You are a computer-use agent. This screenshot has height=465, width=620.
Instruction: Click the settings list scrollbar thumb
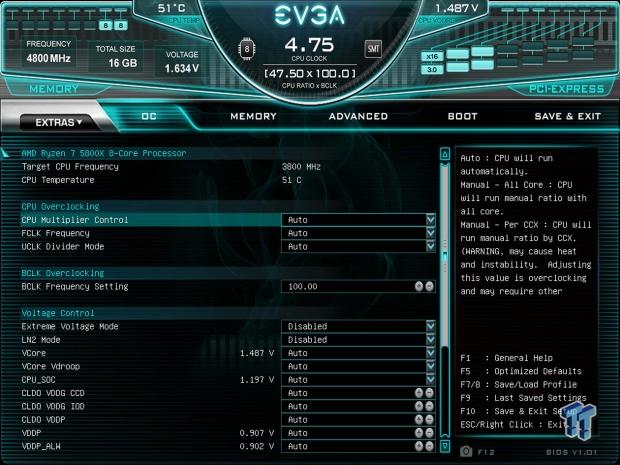coord(445,255)
